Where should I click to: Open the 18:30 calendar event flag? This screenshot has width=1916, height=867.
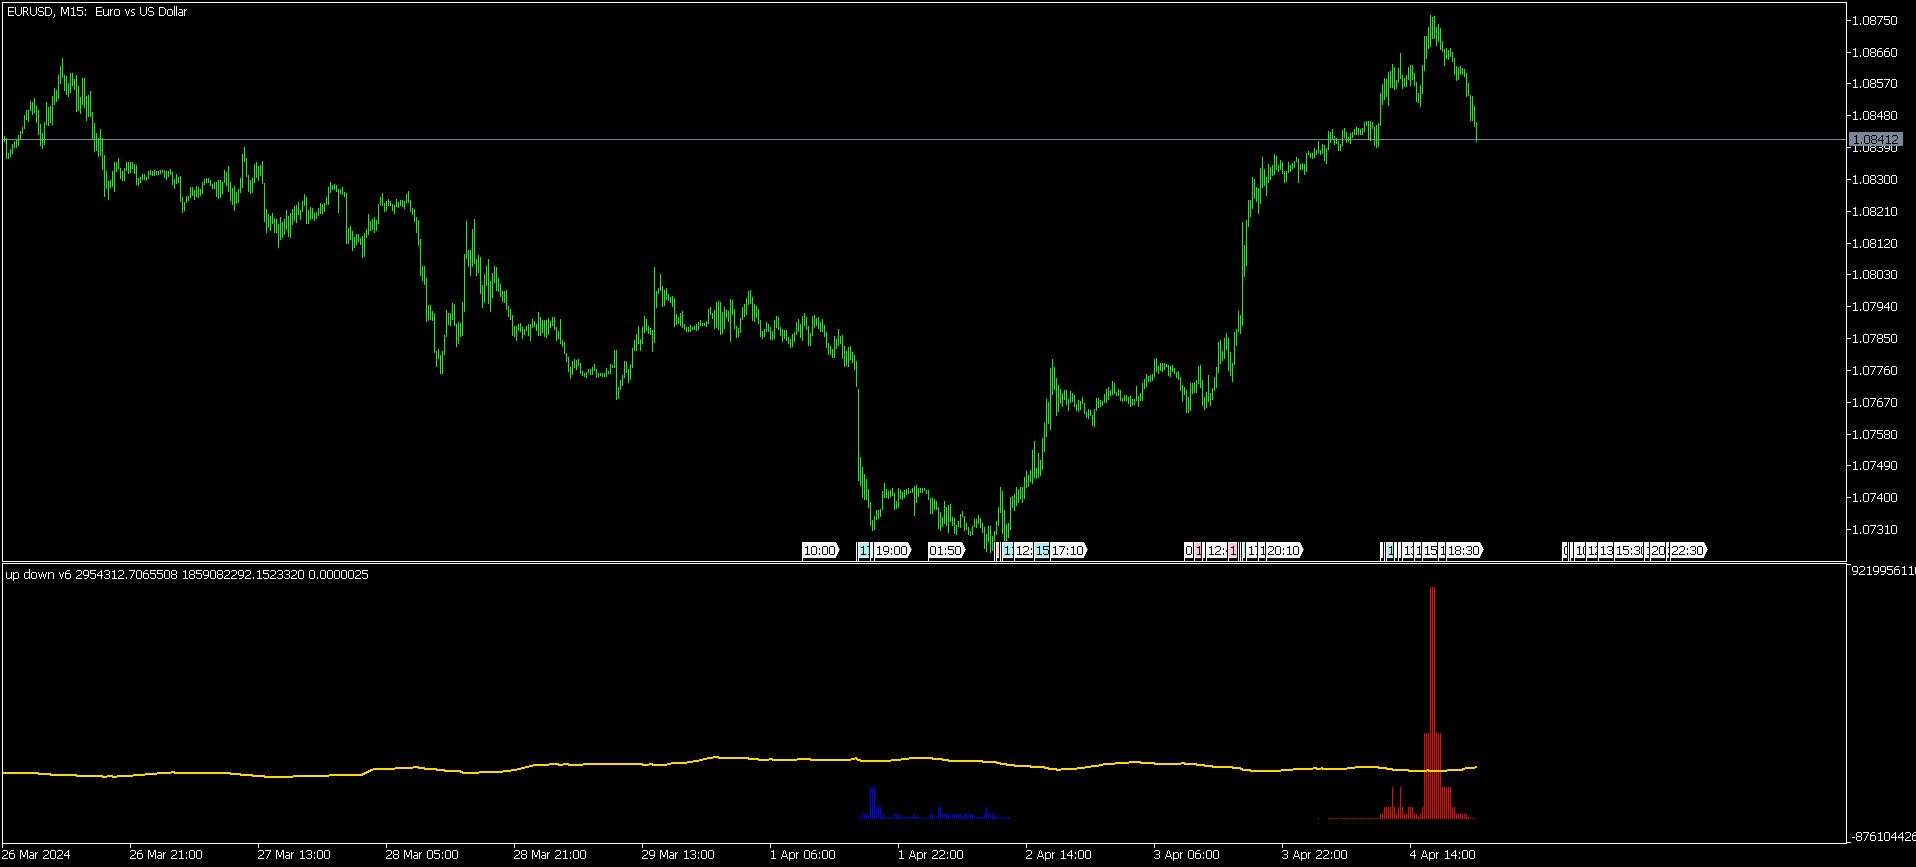point(1465,550)
